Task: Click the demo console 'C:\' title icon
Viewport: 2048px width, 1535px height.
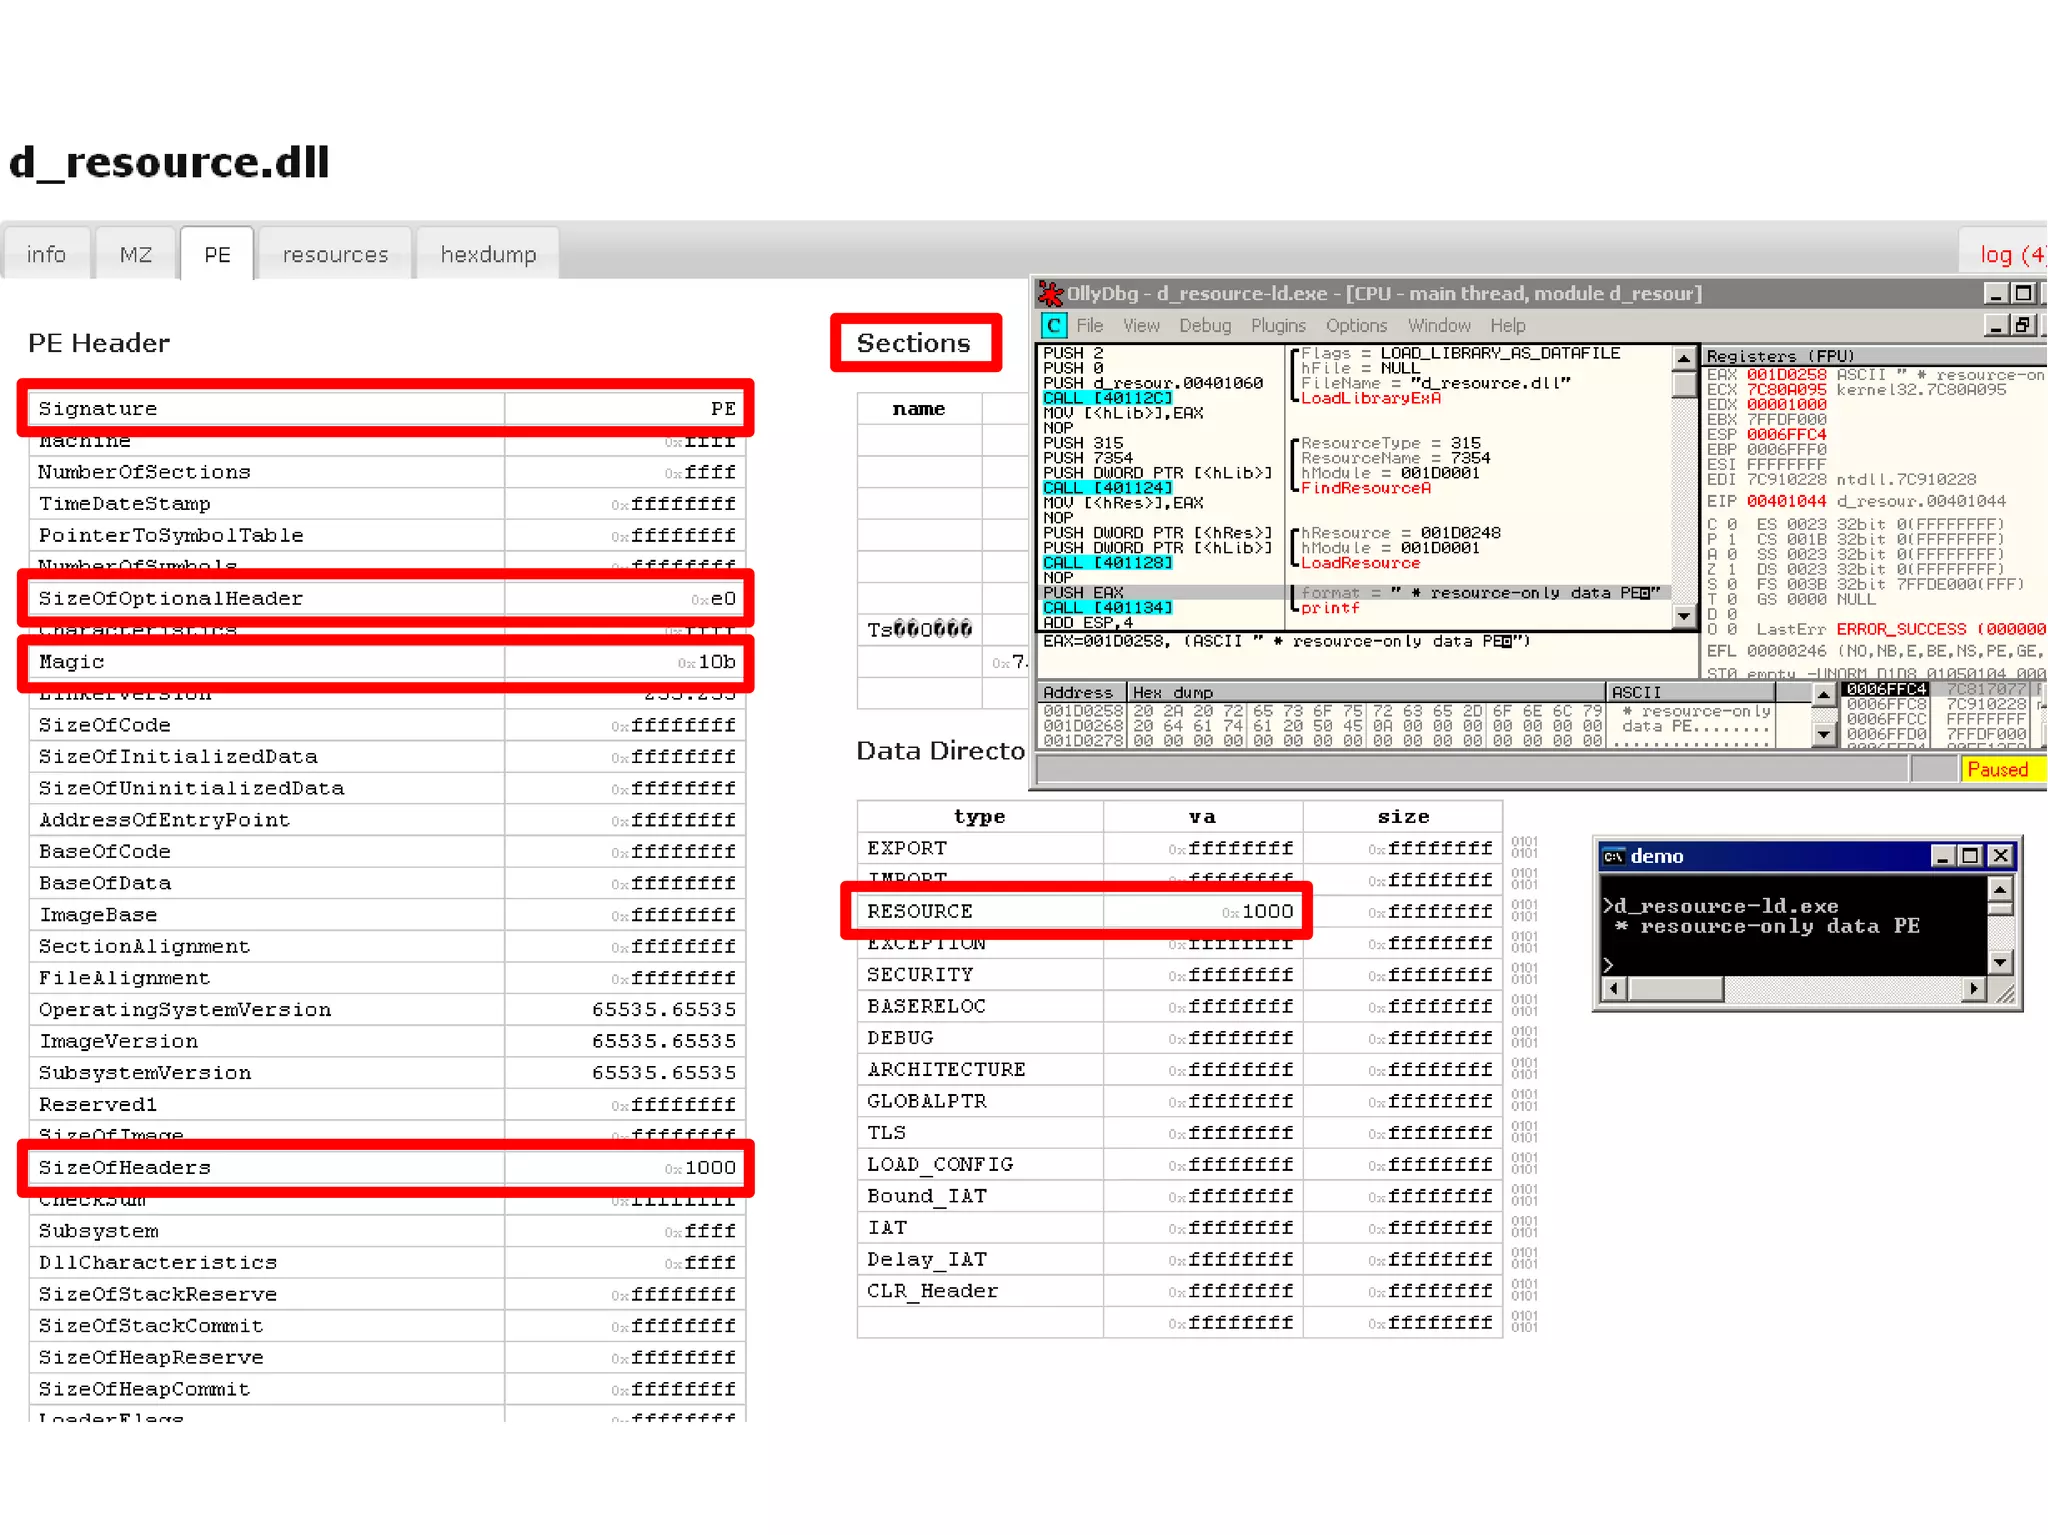Action: (1613, 857)
